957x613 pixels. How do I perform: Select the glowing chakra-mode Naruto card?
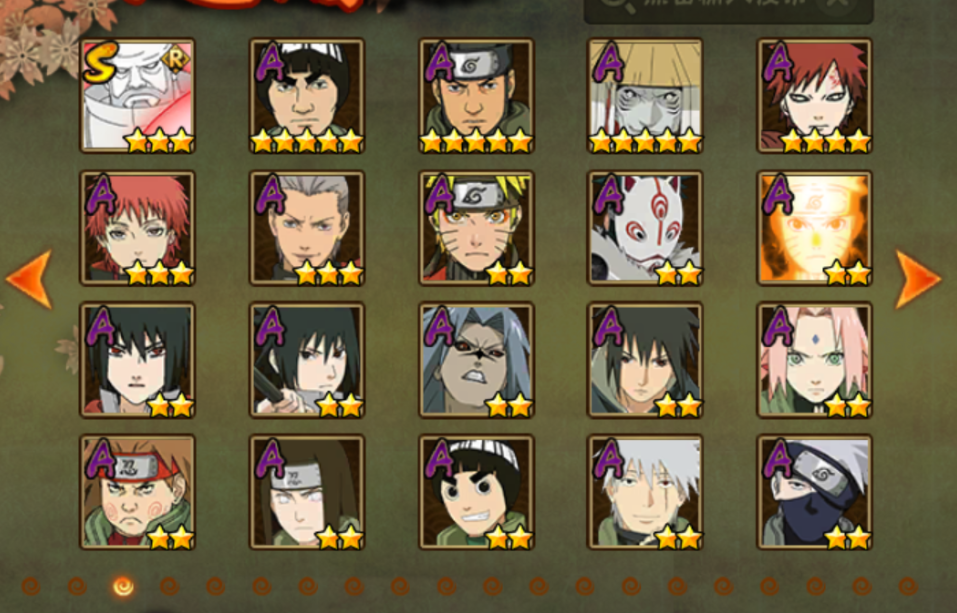pyautogui.click(x=815, y=228)
